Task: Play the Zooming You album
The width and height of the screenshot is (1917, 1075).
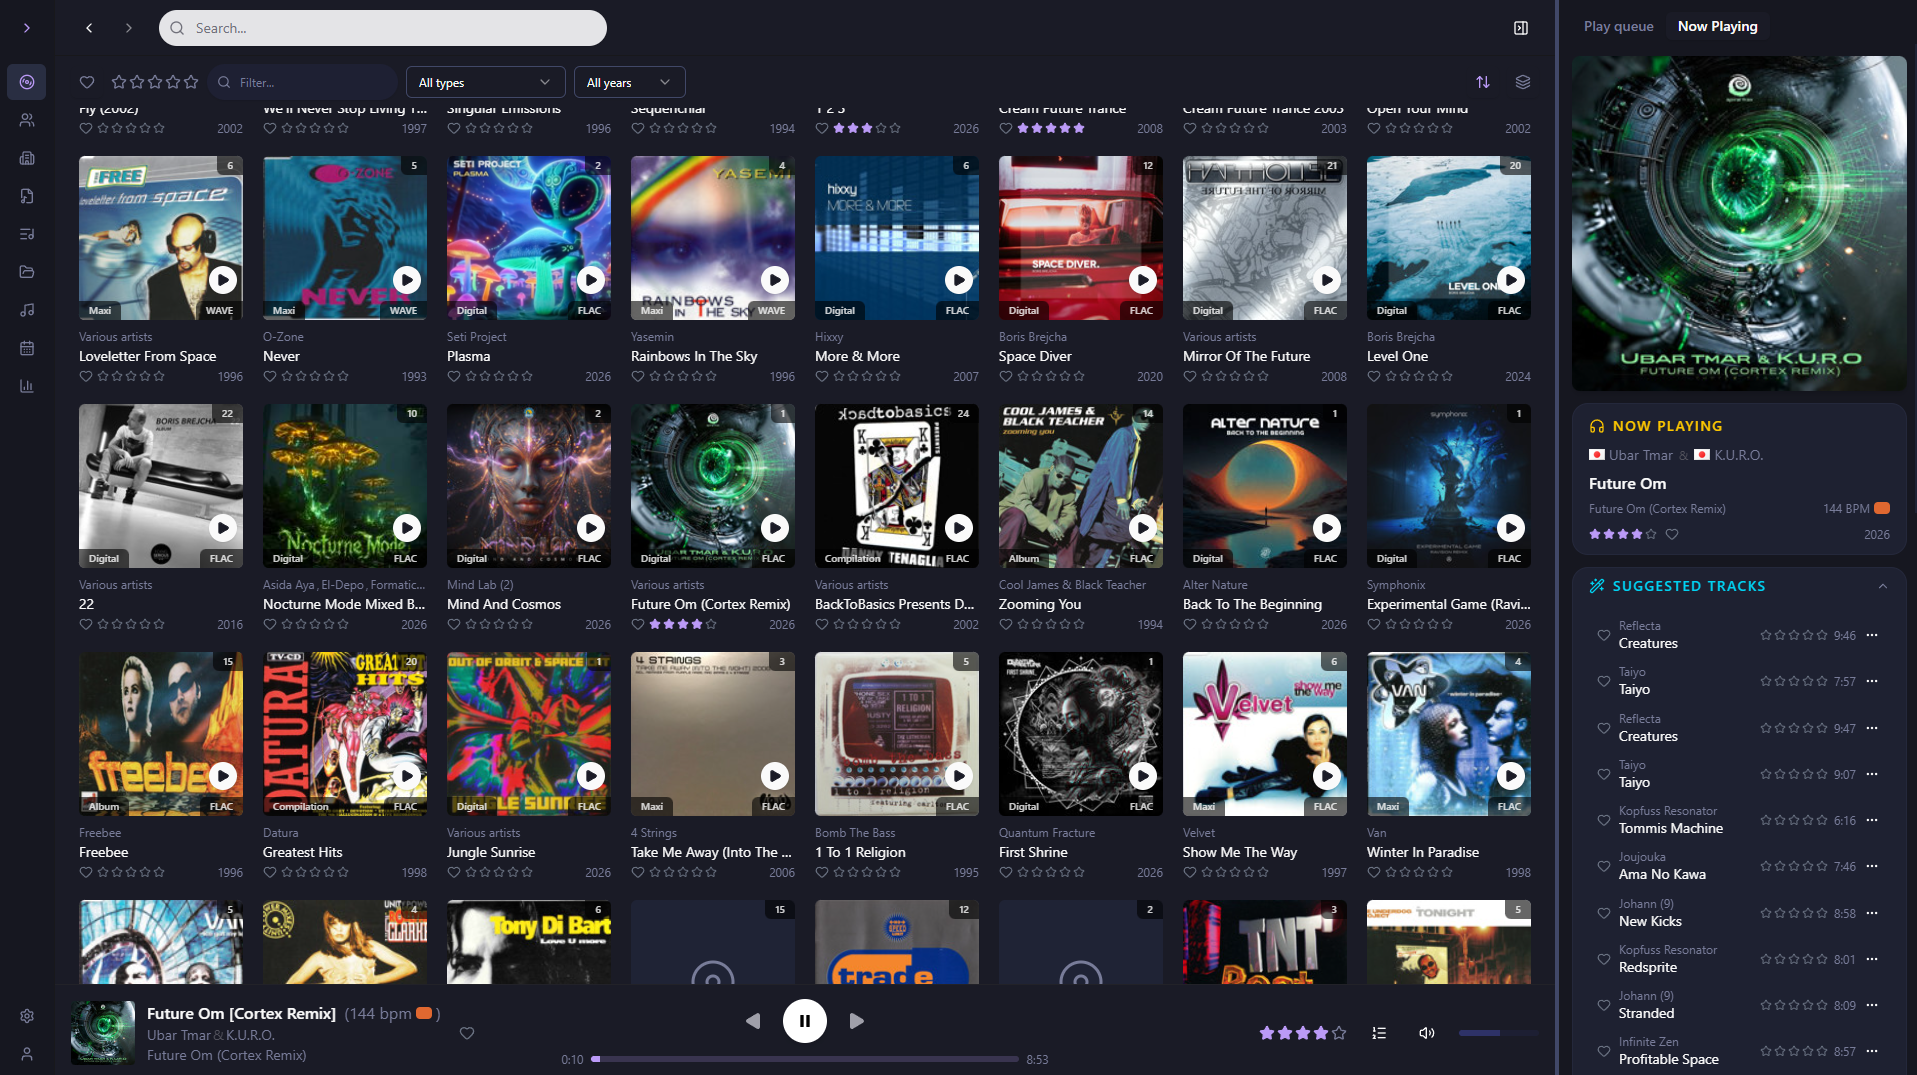Action: point(1143,528)
